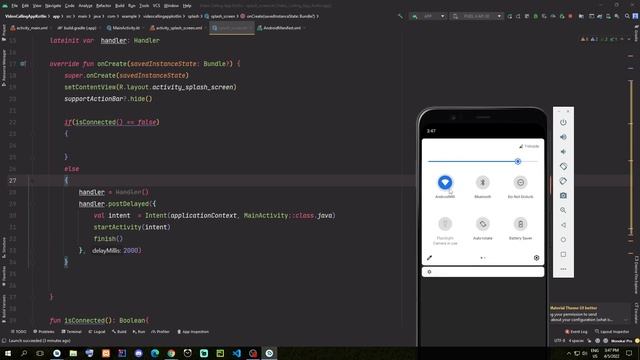Click the Search Everywhere magnifier icon
The image size is (640, 360).
pyautogui.click(x=627, y=16)
